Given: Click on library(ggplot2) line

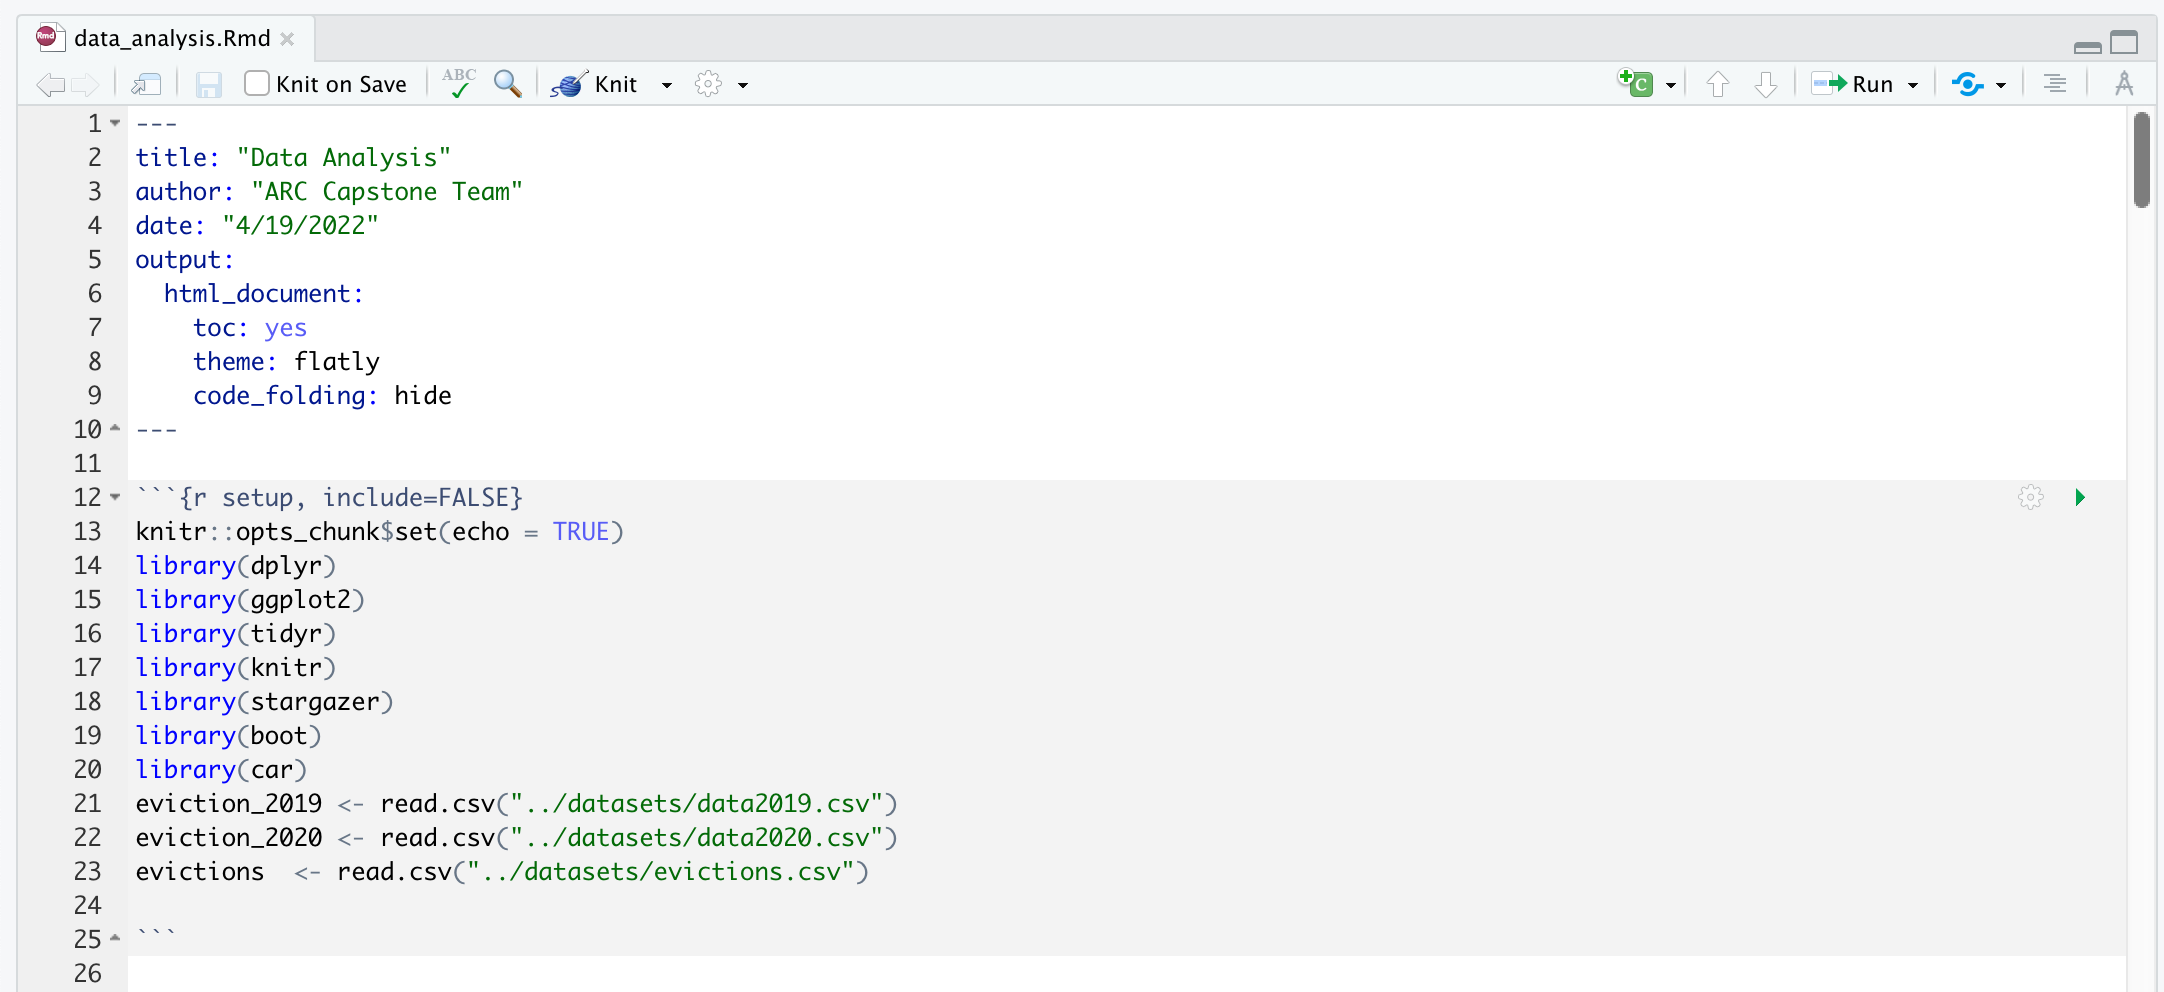Looking at the screenshot, I should point(251,600).
